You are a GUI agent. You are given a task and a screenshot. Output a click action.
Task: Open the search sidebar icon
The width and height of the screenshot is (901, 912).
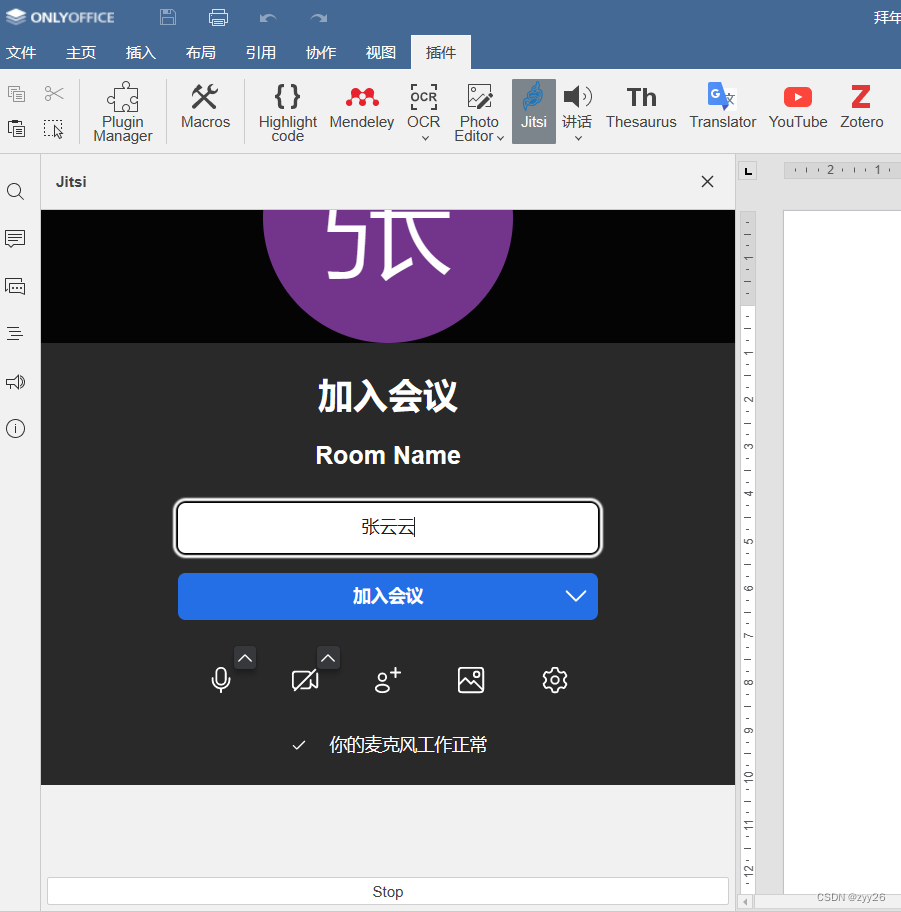click(16, 191)
